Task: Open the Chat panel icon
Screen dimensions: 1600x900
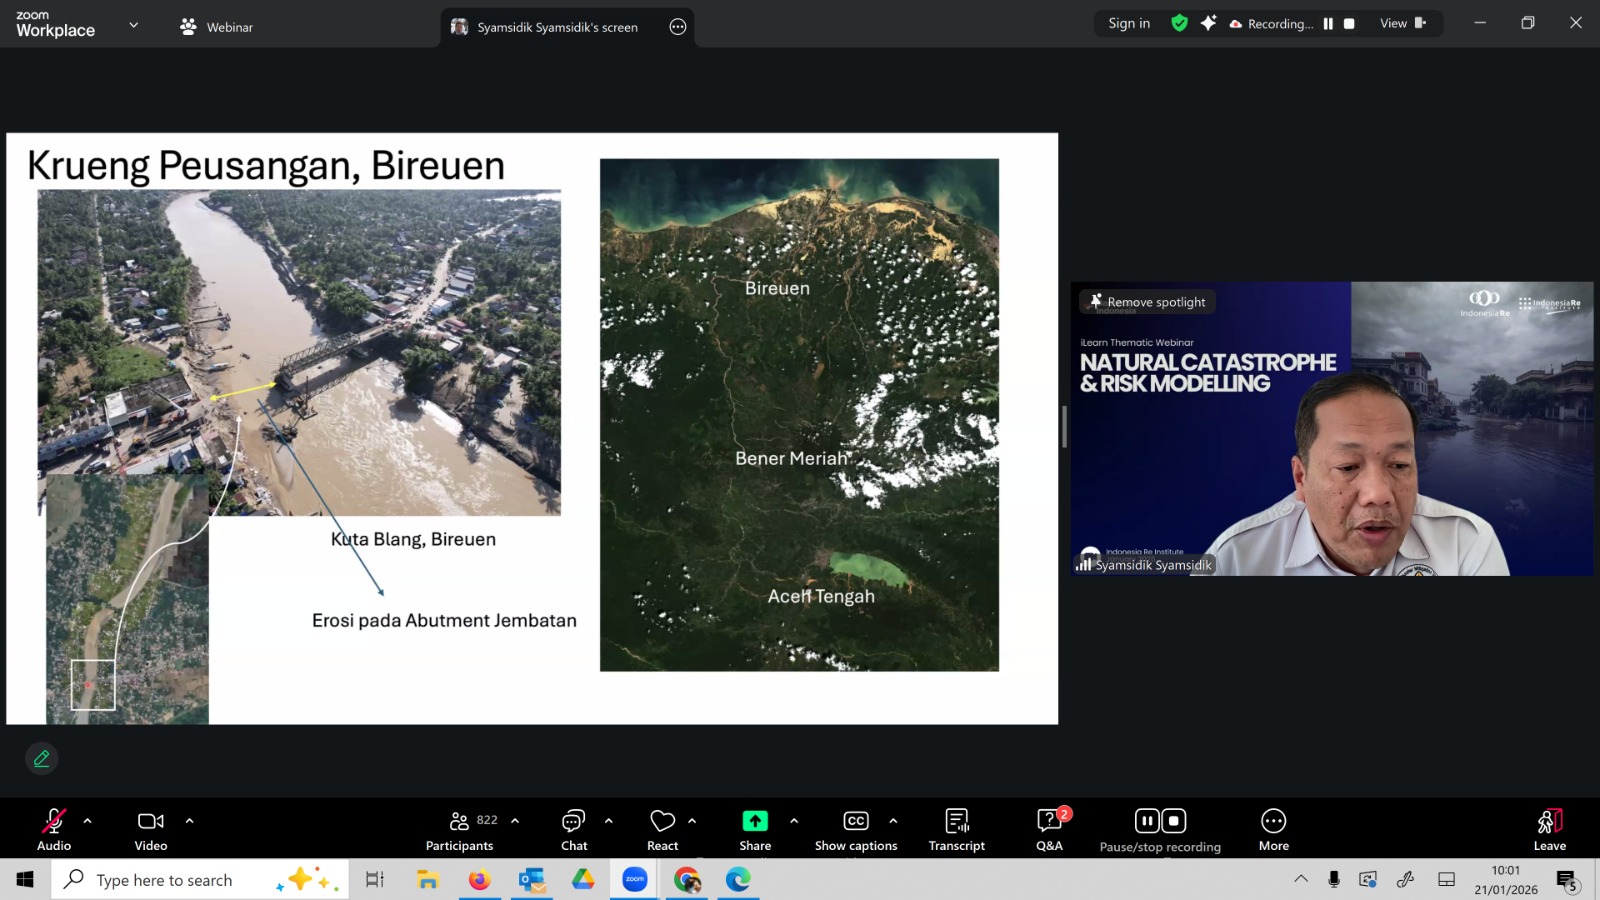Action: (573, 821)
